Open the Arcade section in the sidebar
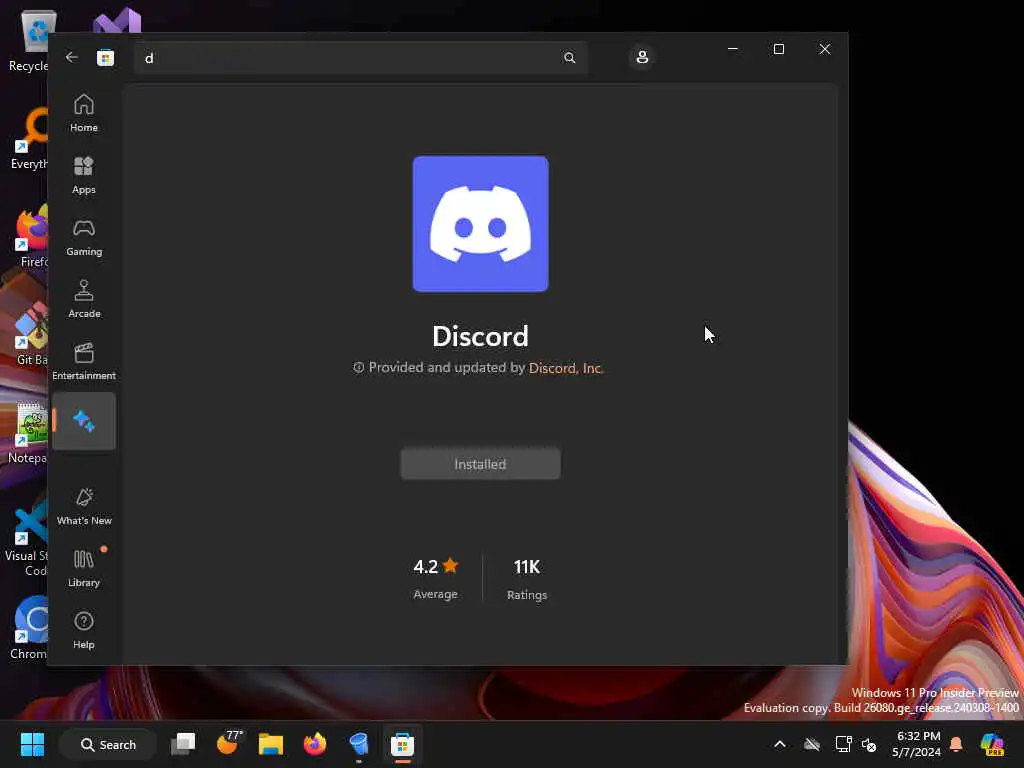Image resolution: width=1024 pixels, height=768 pixels. click(84, 299)
